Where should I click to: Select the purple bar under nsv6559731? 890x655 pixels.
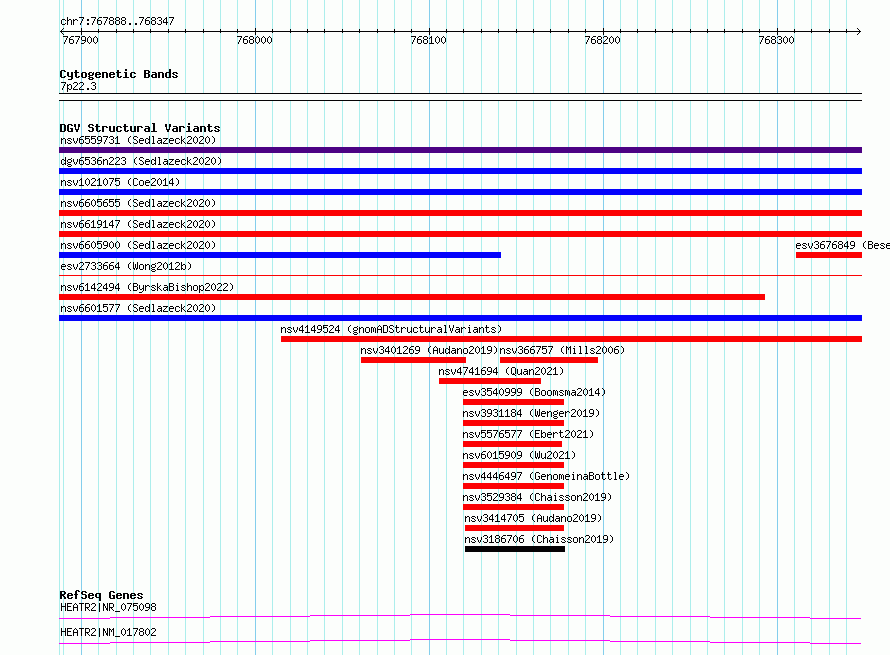[x=460, y=150]
